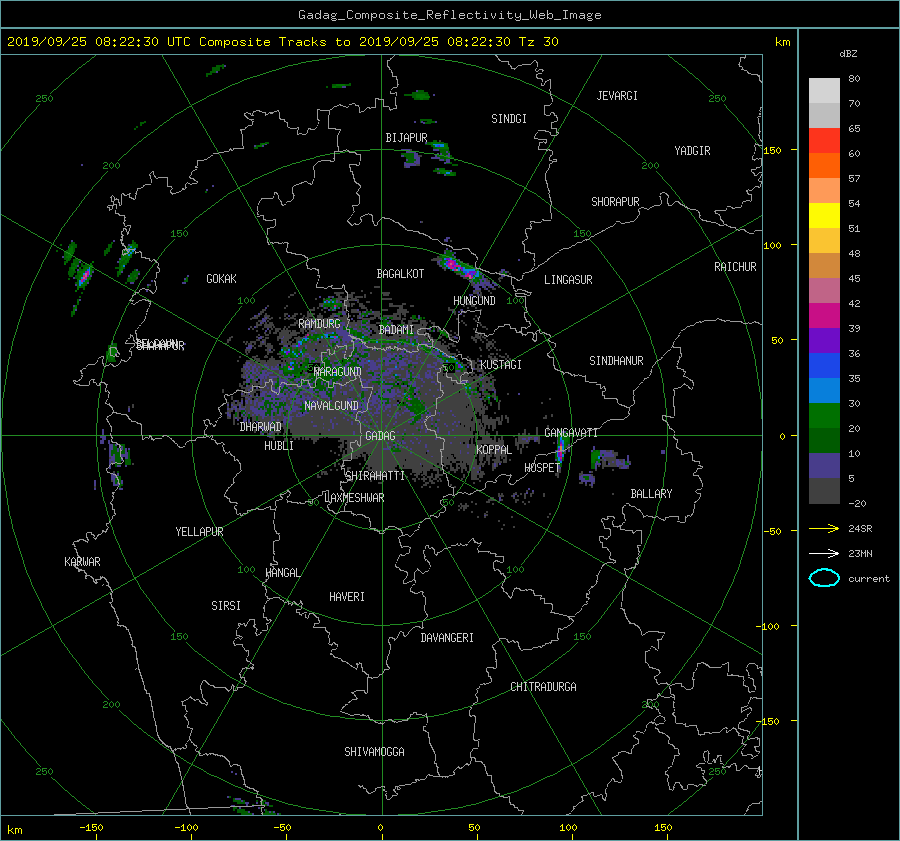Image resolution: width=900 pixels, height=841 pixels.
Task: Click the yellow 24SR arrow legend icon
Action: tap(824, 528)
